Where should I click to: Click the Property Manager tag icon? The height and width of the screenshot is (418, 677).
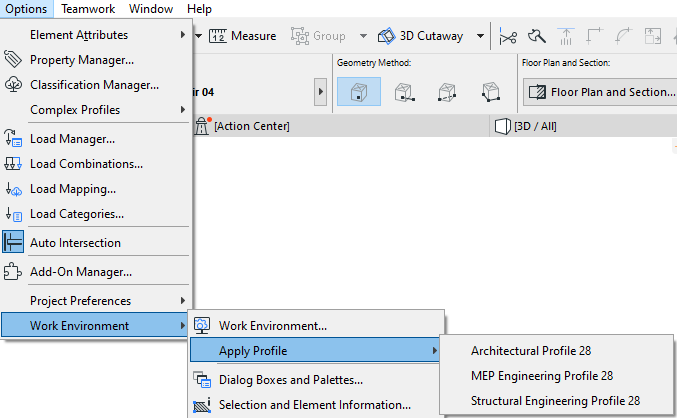click(x=13, y=59)
